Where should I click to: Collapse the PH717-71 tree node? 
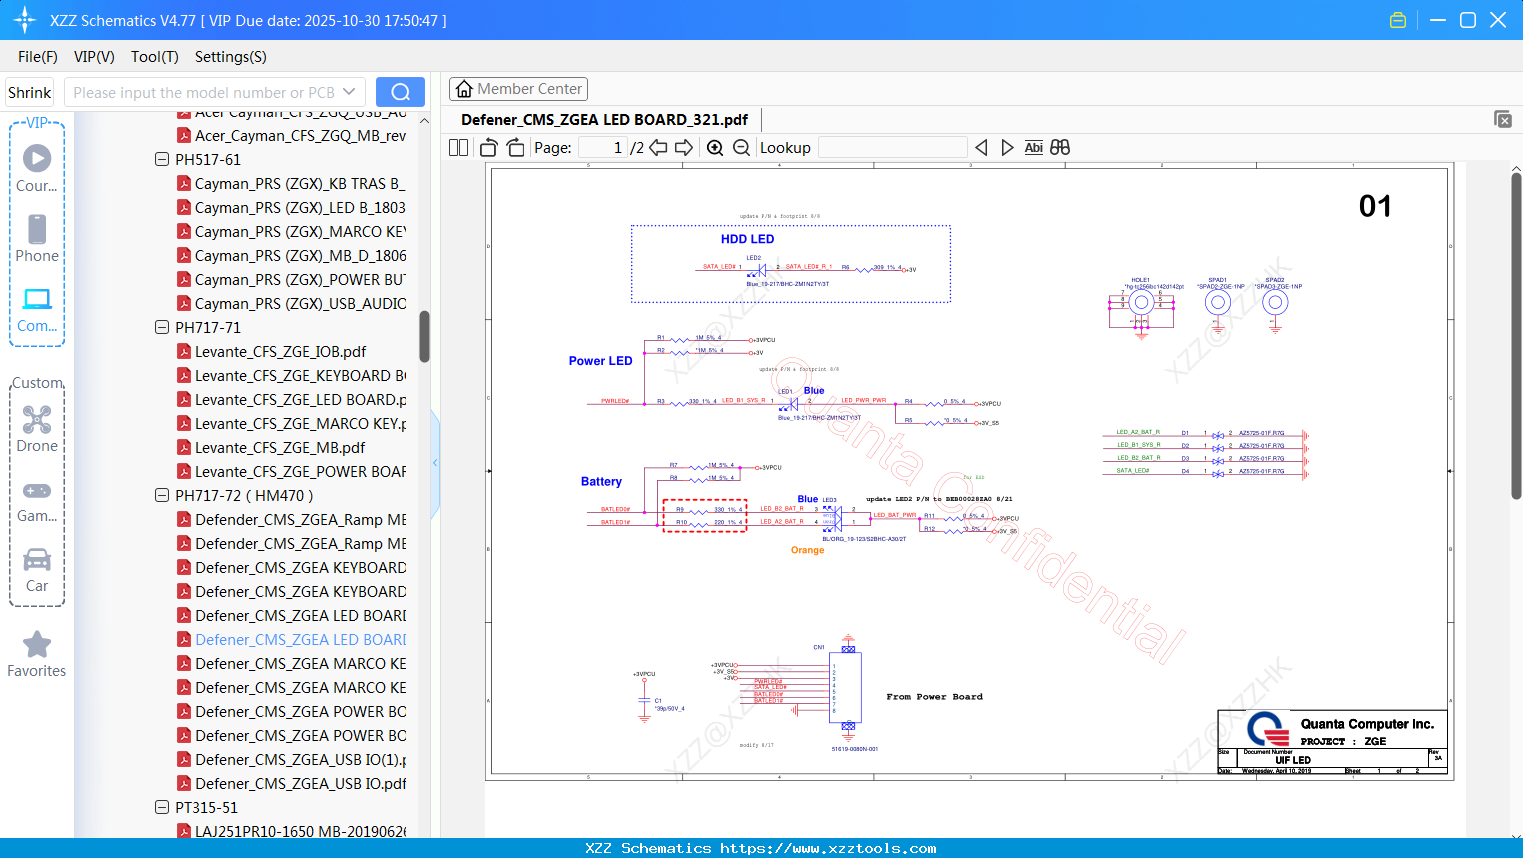(162, 327)
